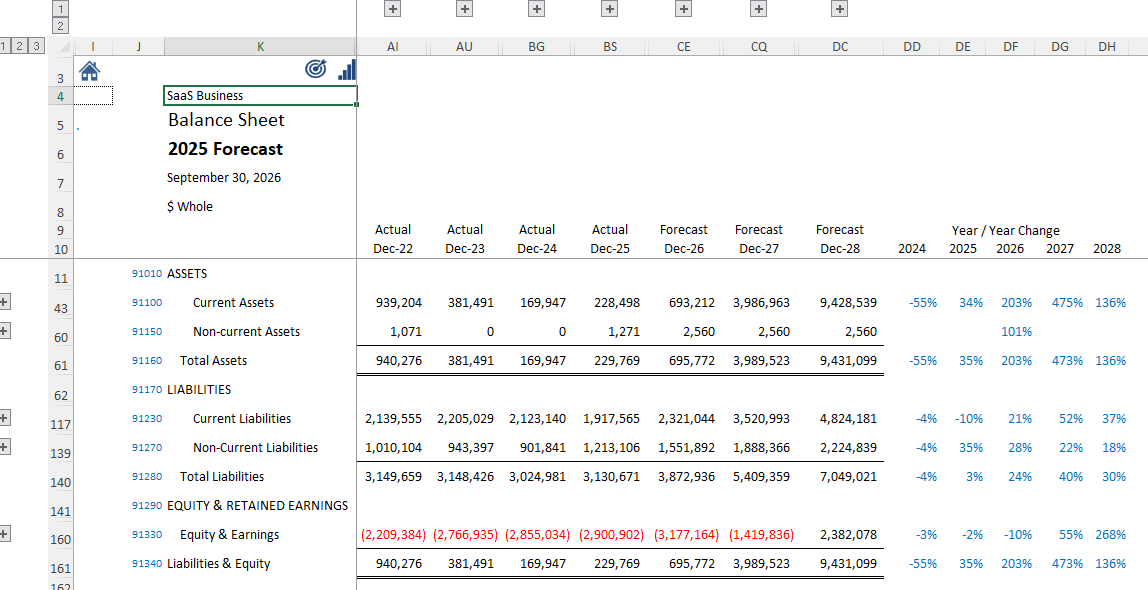Select the 268% Equity change cell
The width and height of the screenshot is (1148, 590).
tap(1111, 534)
